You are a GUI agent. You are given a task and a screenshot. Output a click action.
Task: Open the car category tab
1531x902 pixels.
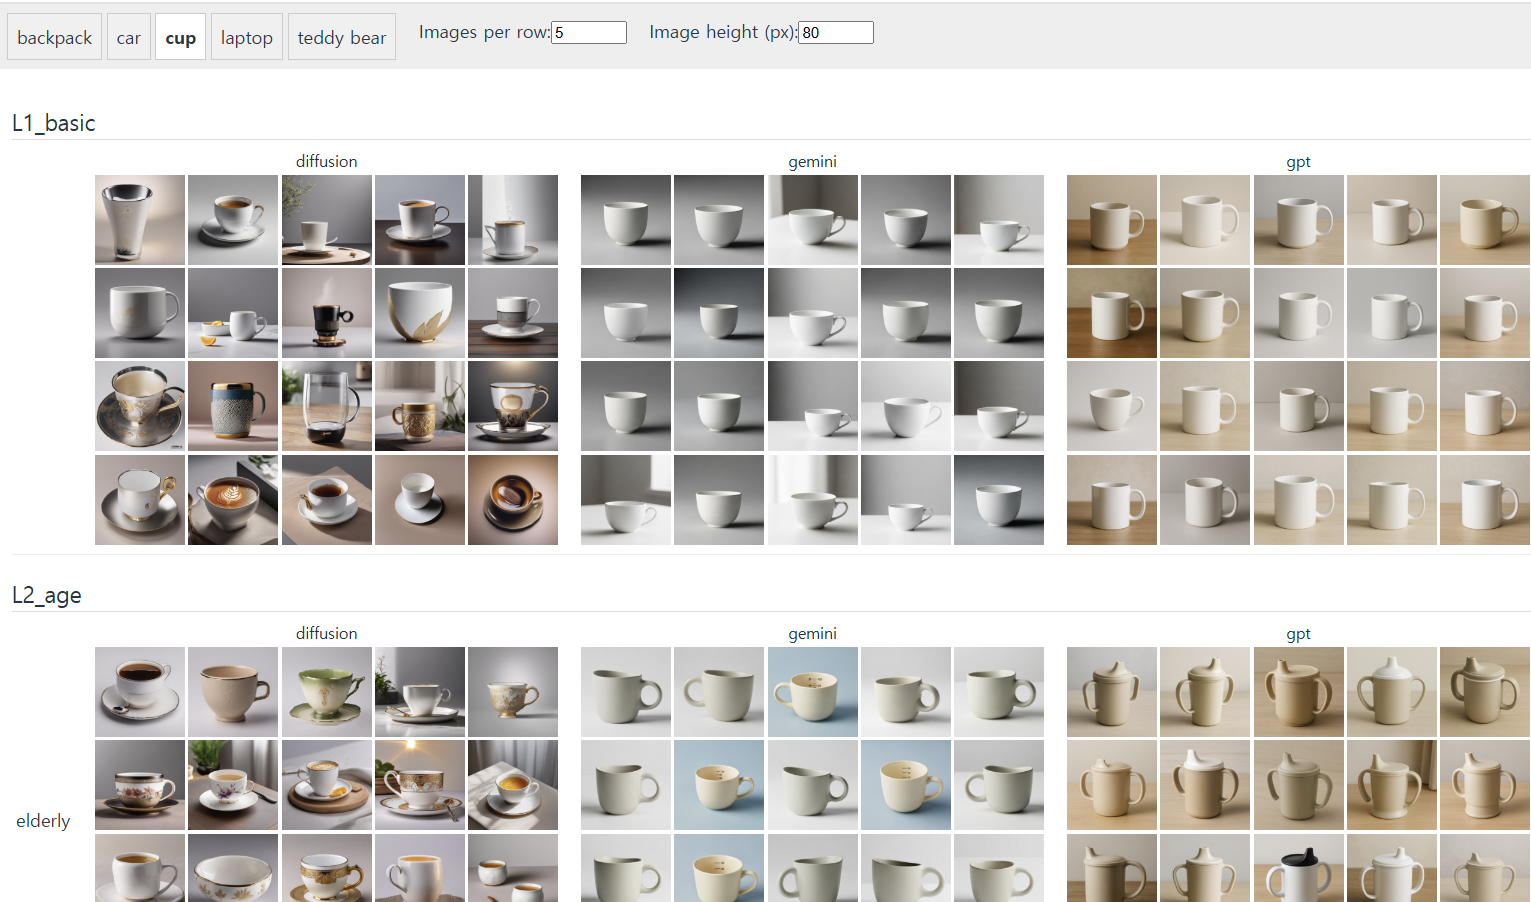point(128,37)
